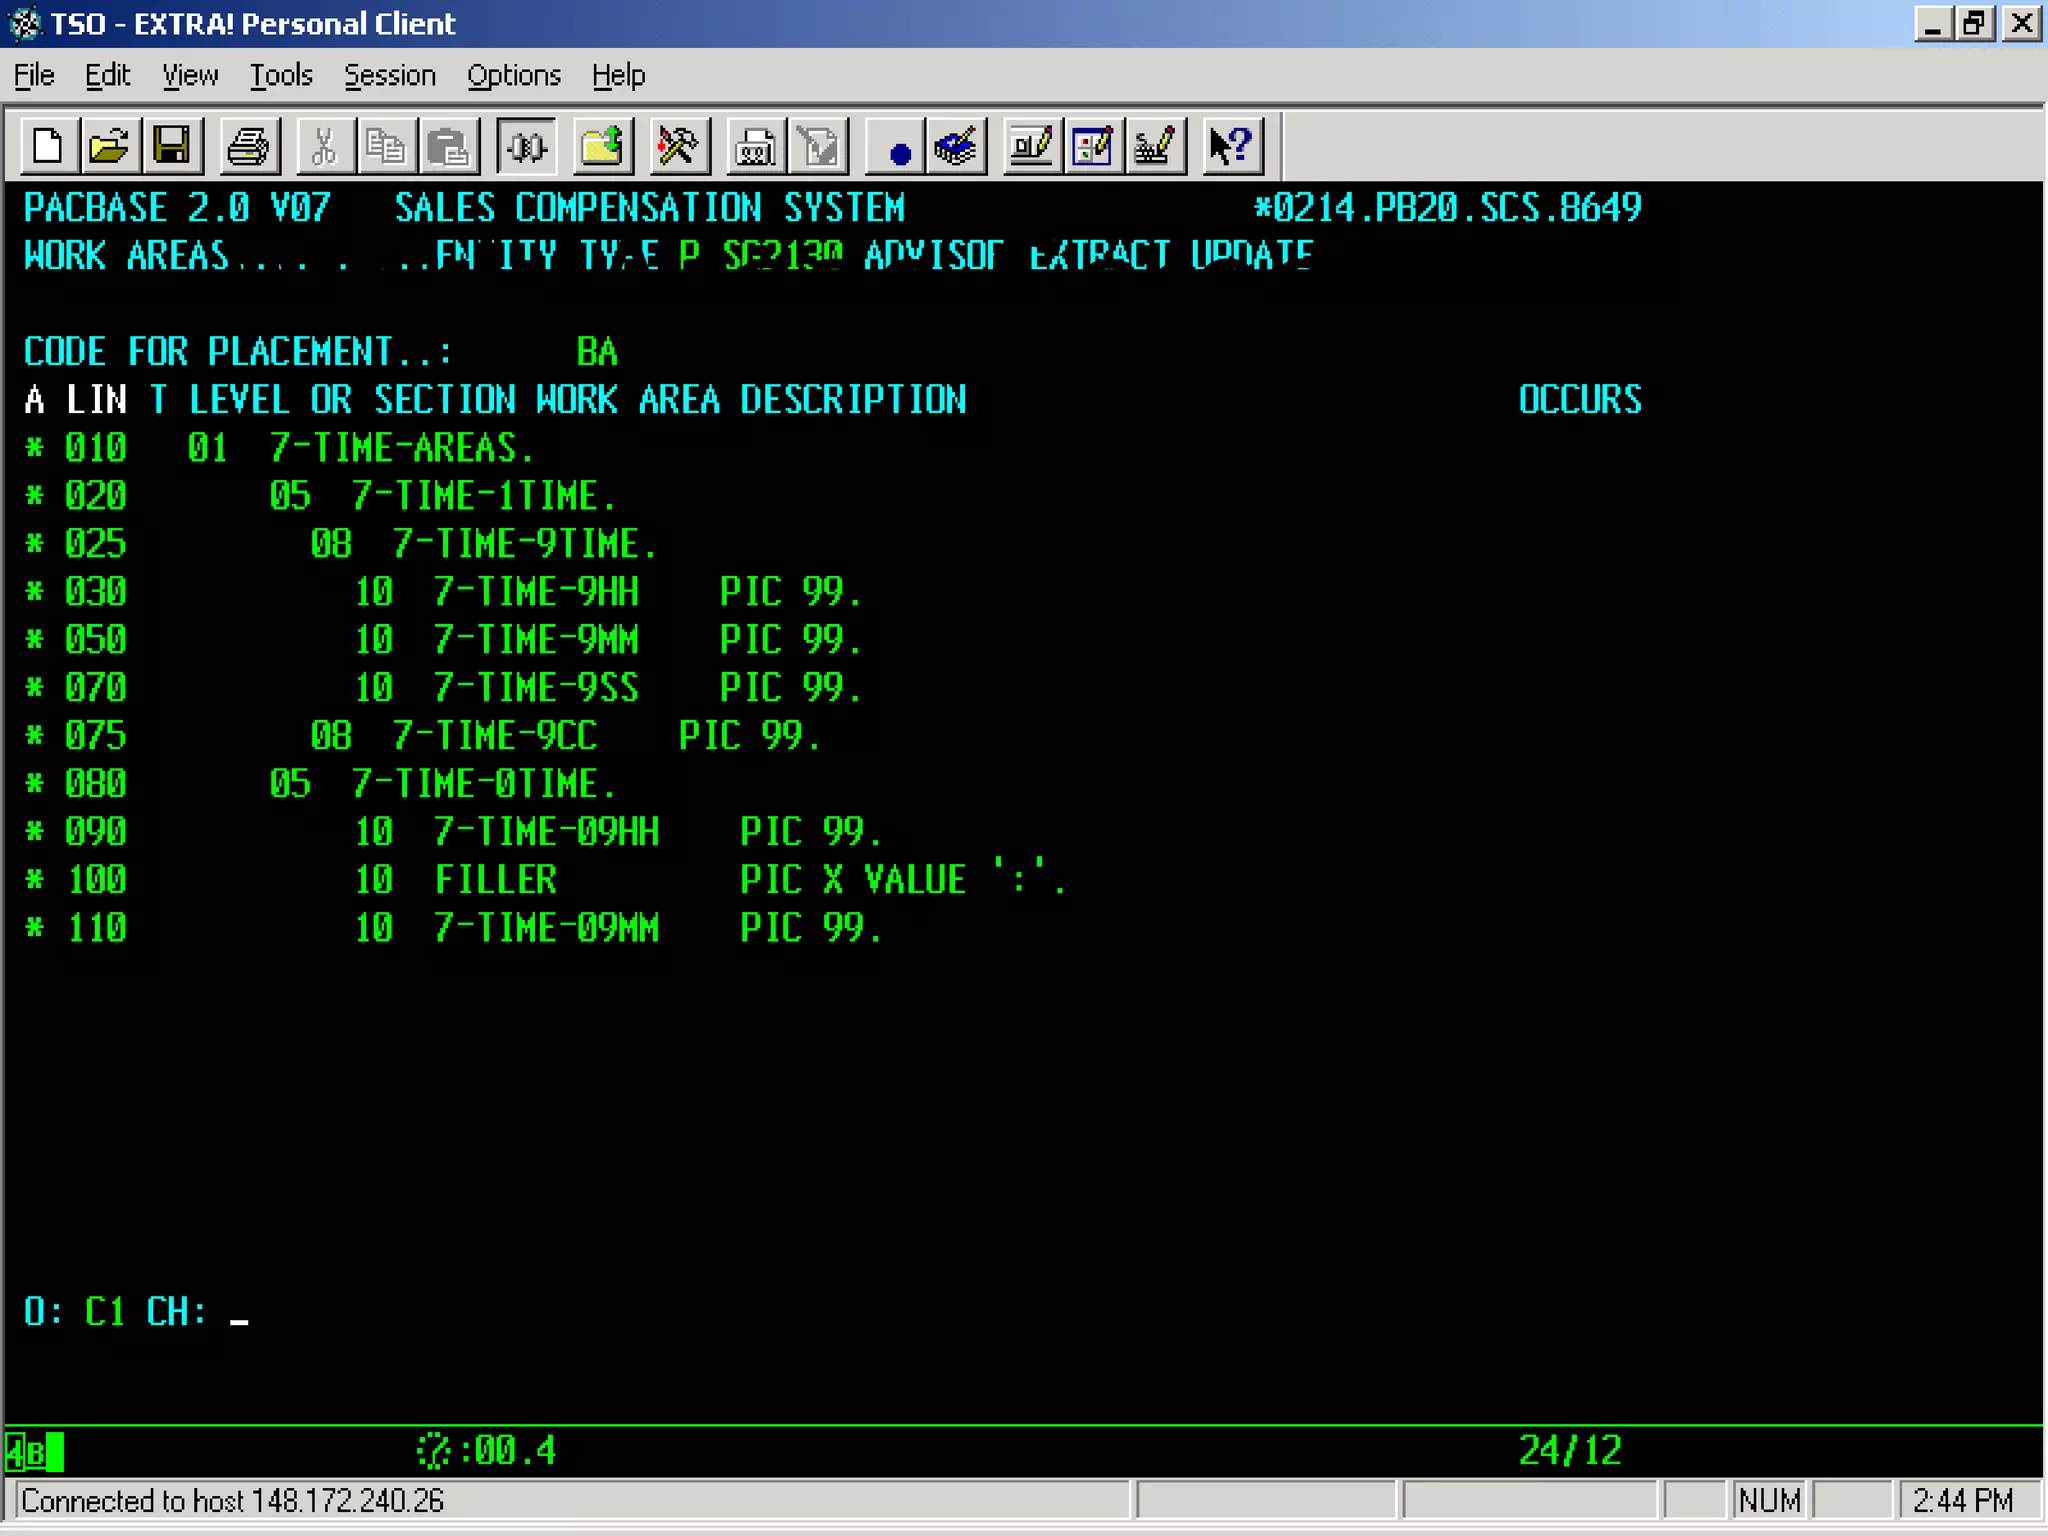This screenshot has width=2048, height=1536.
Task: Click the 7-TIME-9CC field name
Action: click(495, 736)
